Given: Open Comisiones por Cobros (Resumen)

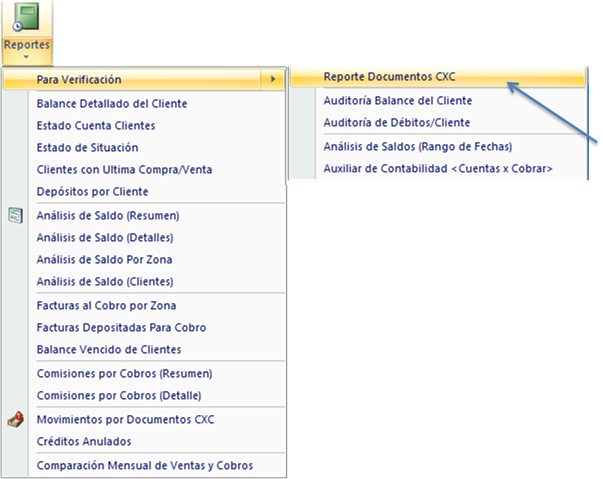Looking at the screenshot, I should pos(124,374).
